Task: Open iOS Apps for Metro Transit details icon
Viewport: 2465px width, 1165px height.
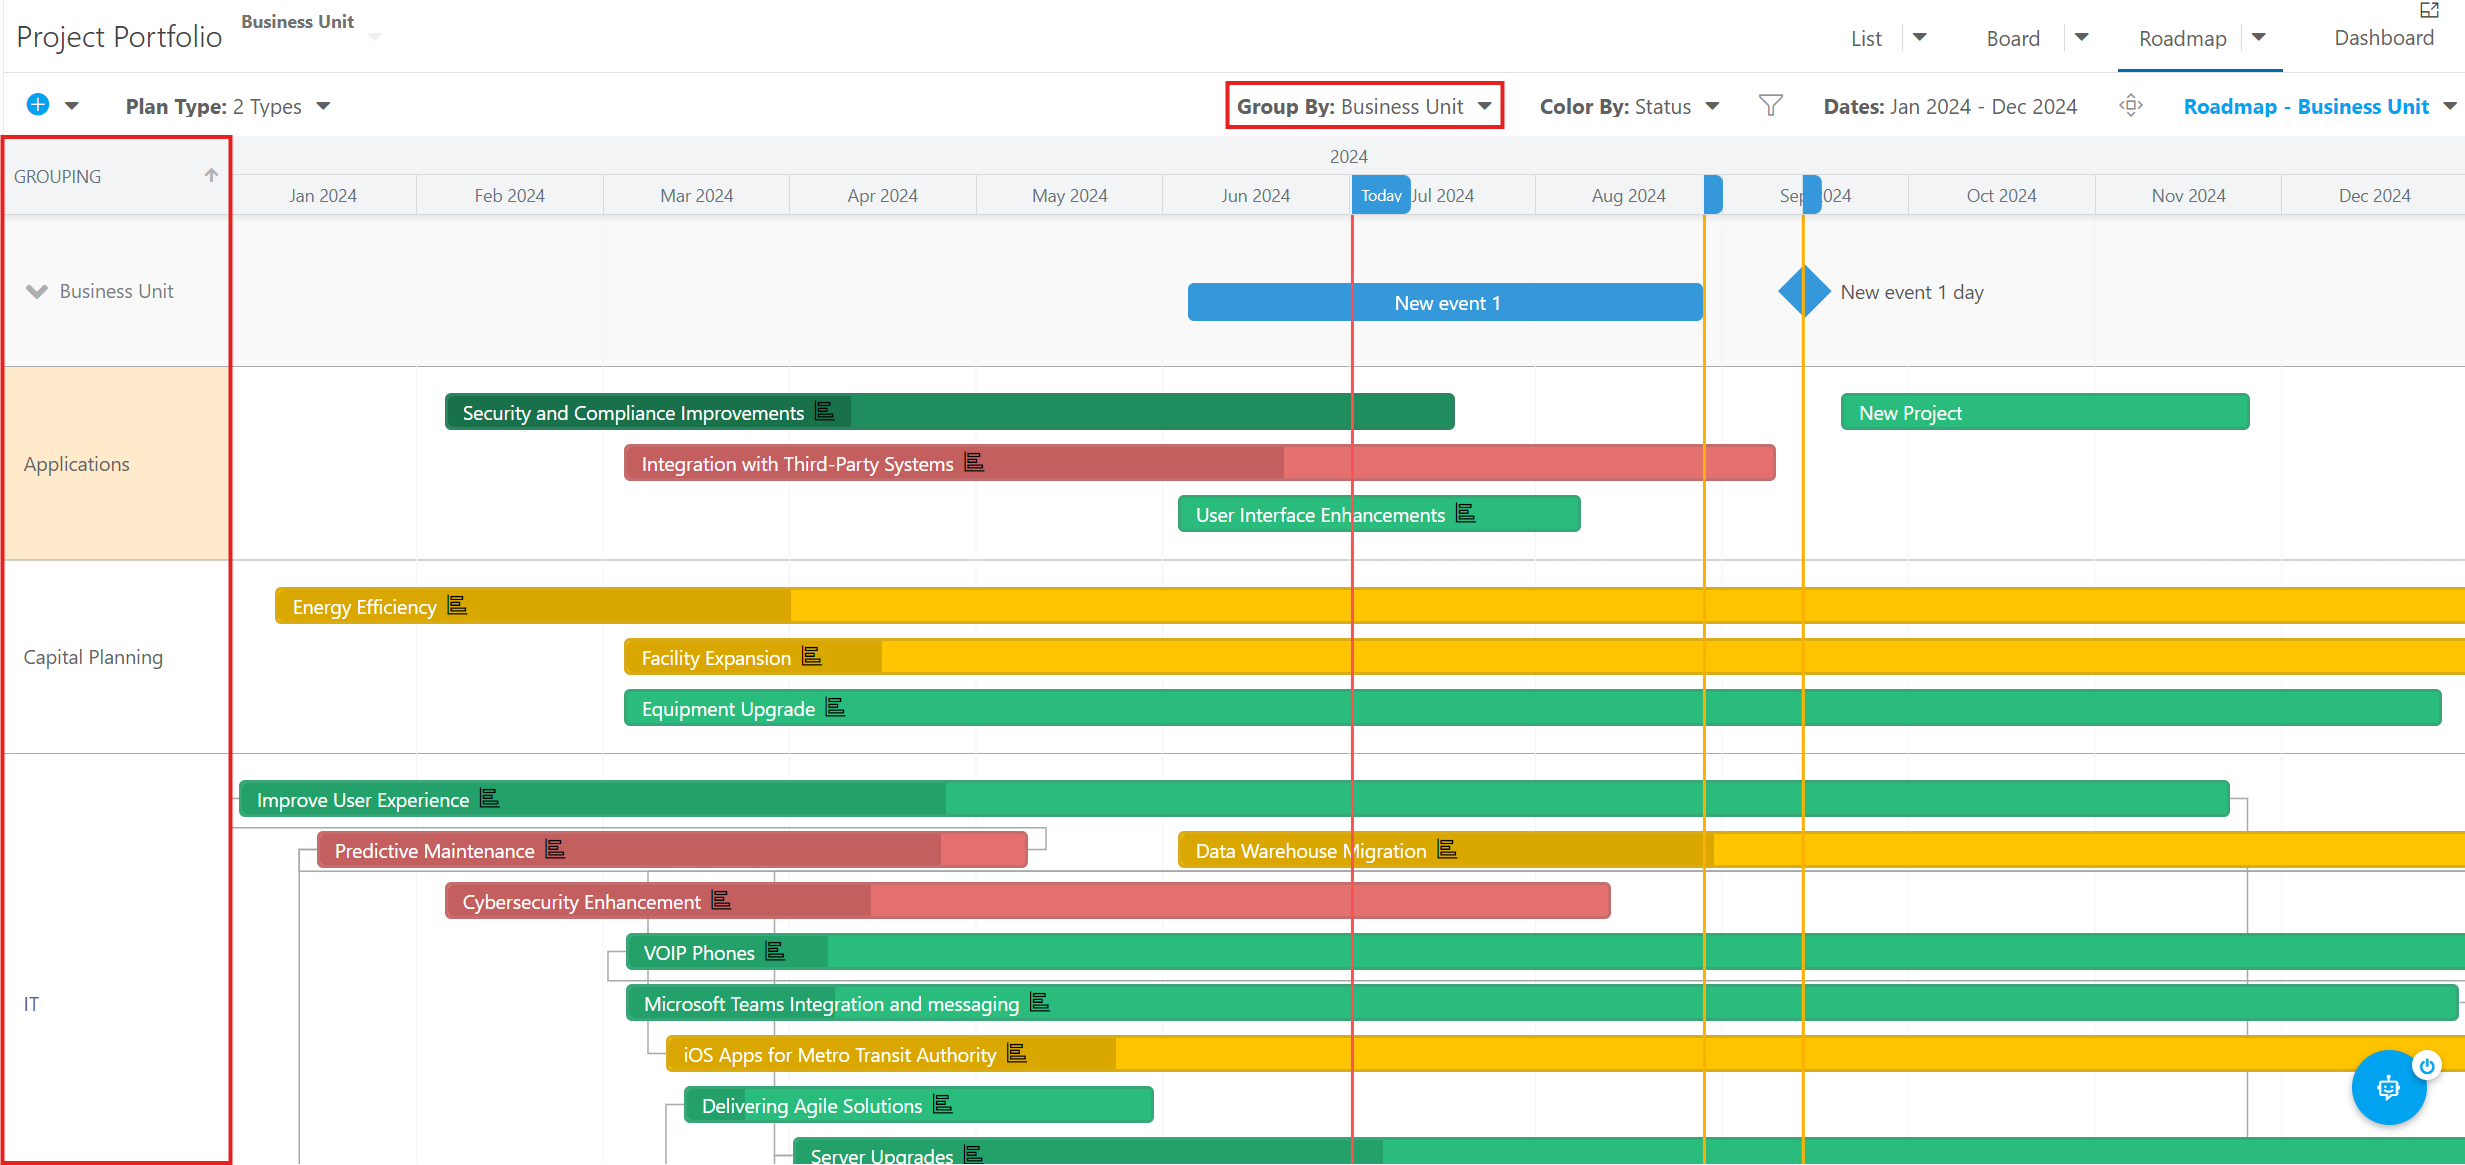Action: point(1017,1053)
